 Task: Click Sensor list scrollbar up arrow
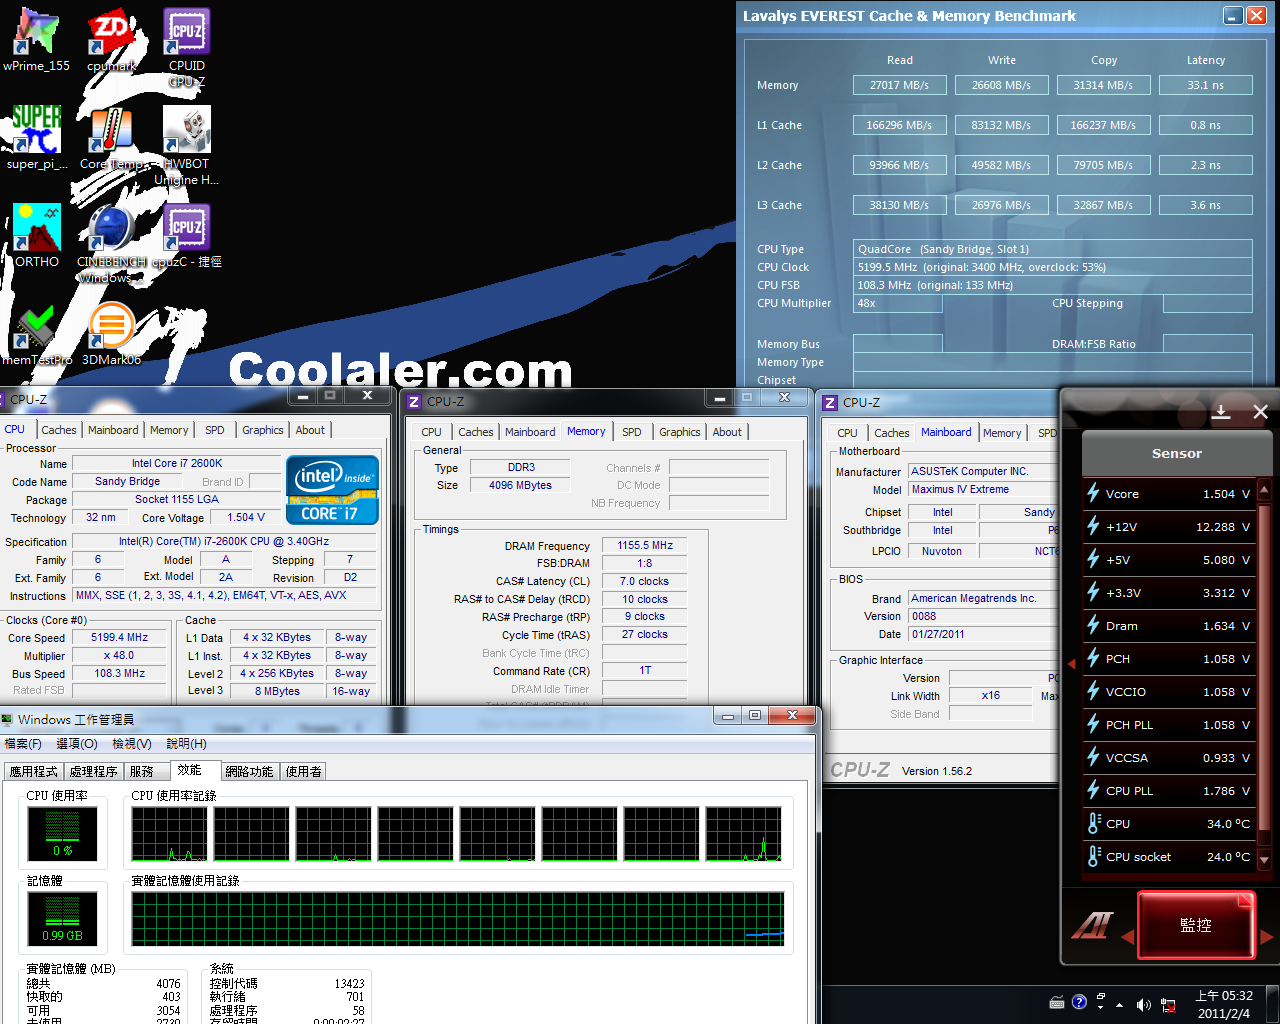pyautogui.click(x=1264, y=488)
